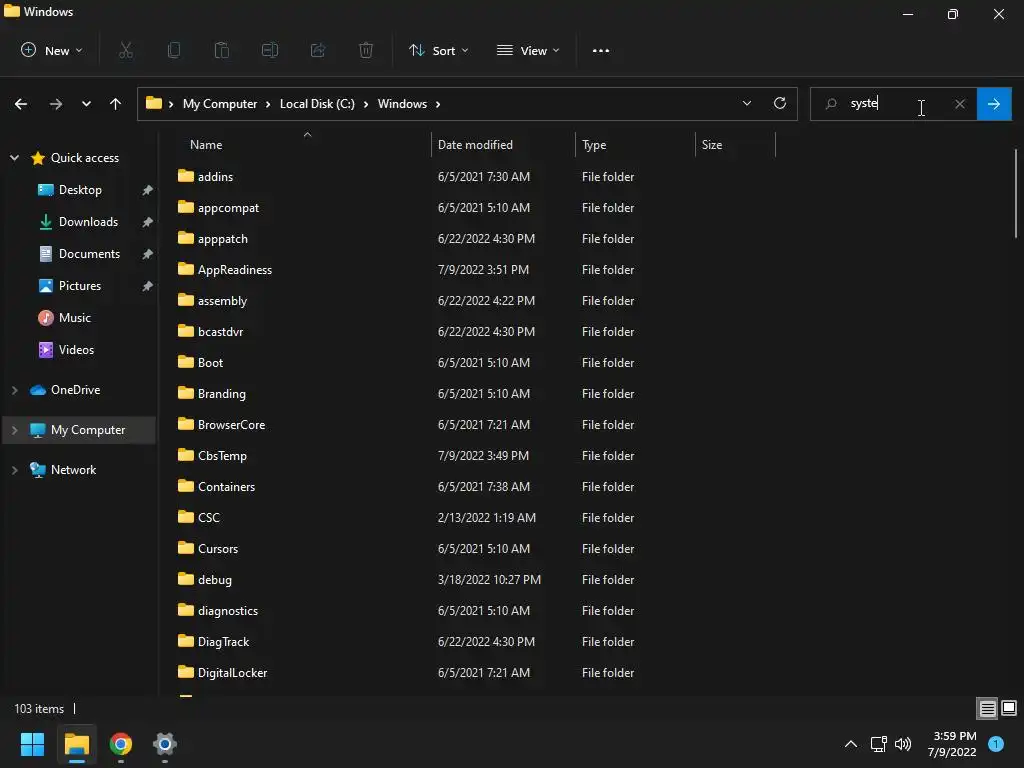
Task: Click the Copy icon in toolbar
Action: pyautogui.click(x=174, y=50)
